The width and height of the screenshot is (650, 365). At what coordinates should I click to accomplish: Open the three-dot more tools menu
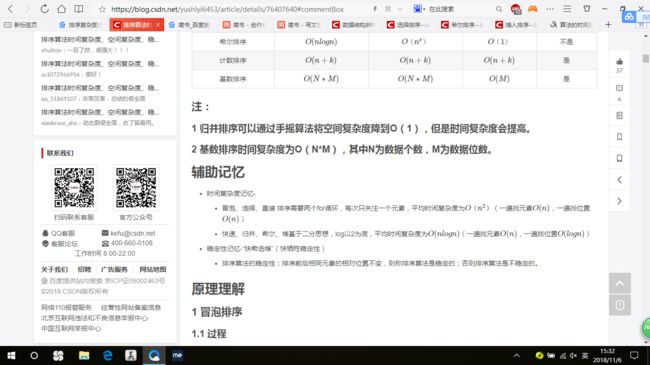(550, 9)
